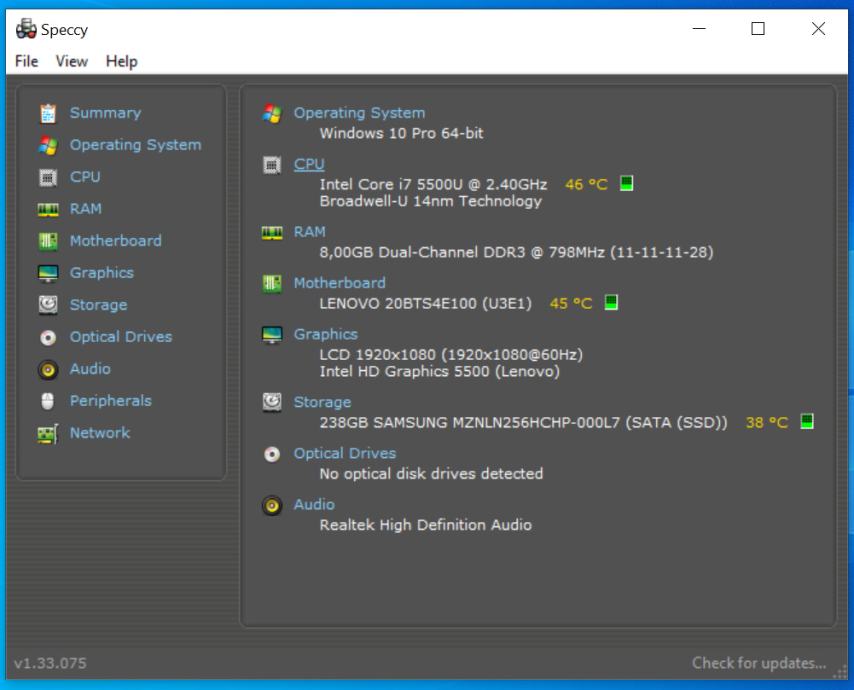Open the Help menu

click(x=121, y=61)
